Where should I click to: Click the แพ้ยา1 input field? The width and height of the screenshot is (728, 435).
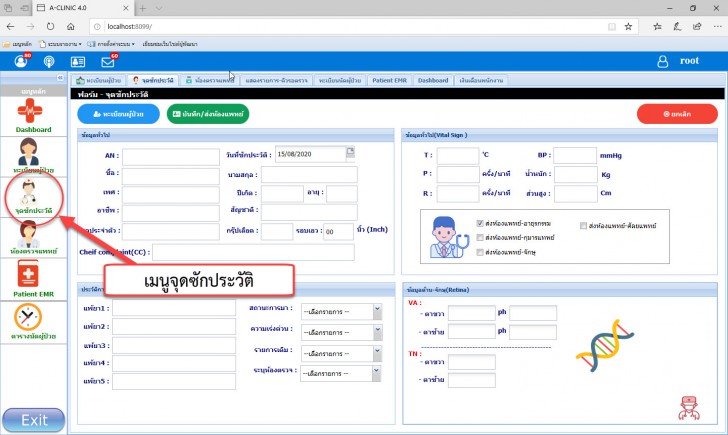point(174,308)
